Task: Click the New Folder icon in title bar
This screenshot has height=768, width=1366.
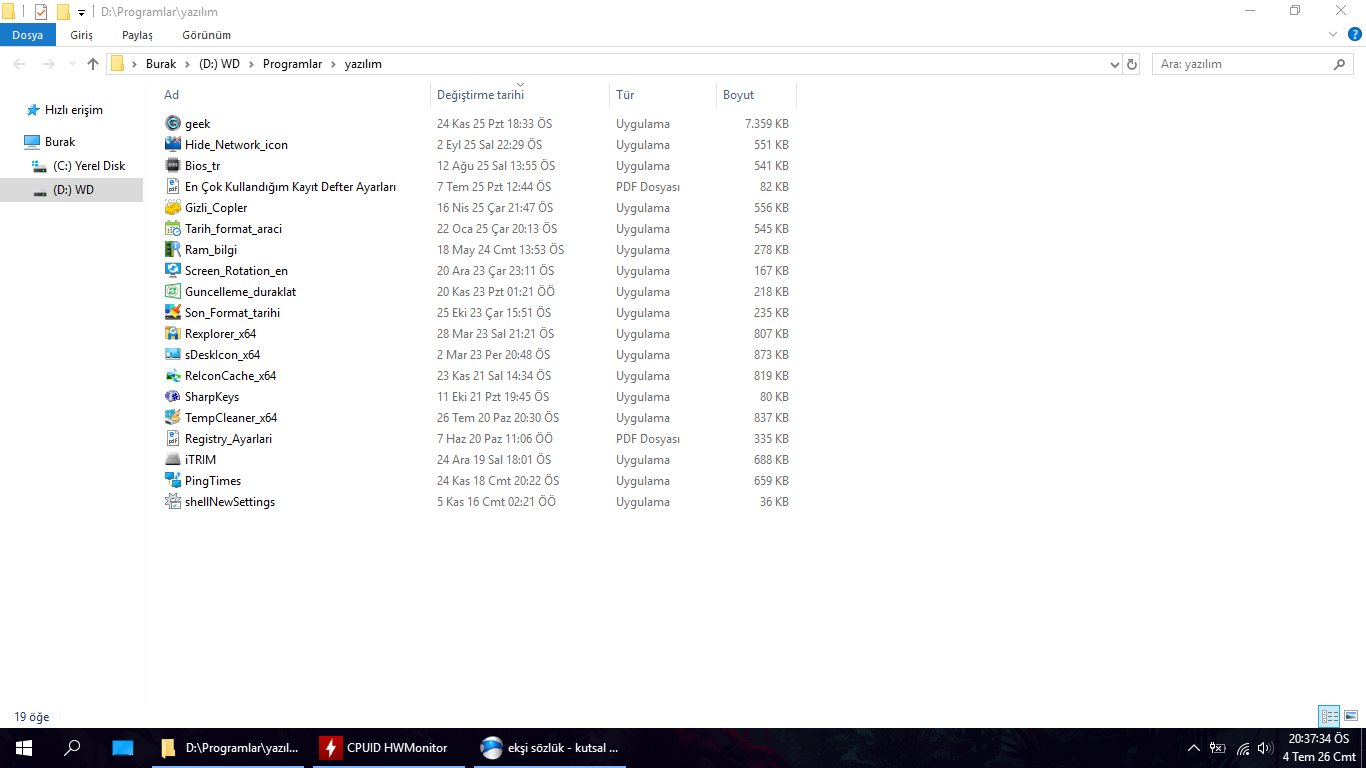Action: [63, 12]
